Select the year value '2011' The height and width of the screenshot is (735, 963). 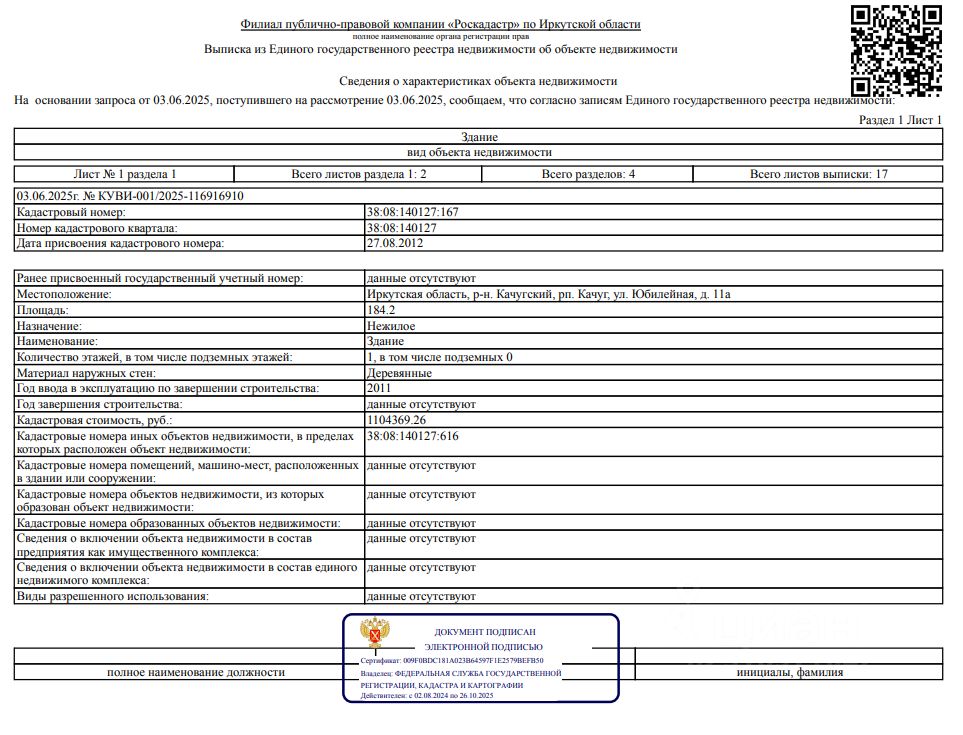point(379,388)
